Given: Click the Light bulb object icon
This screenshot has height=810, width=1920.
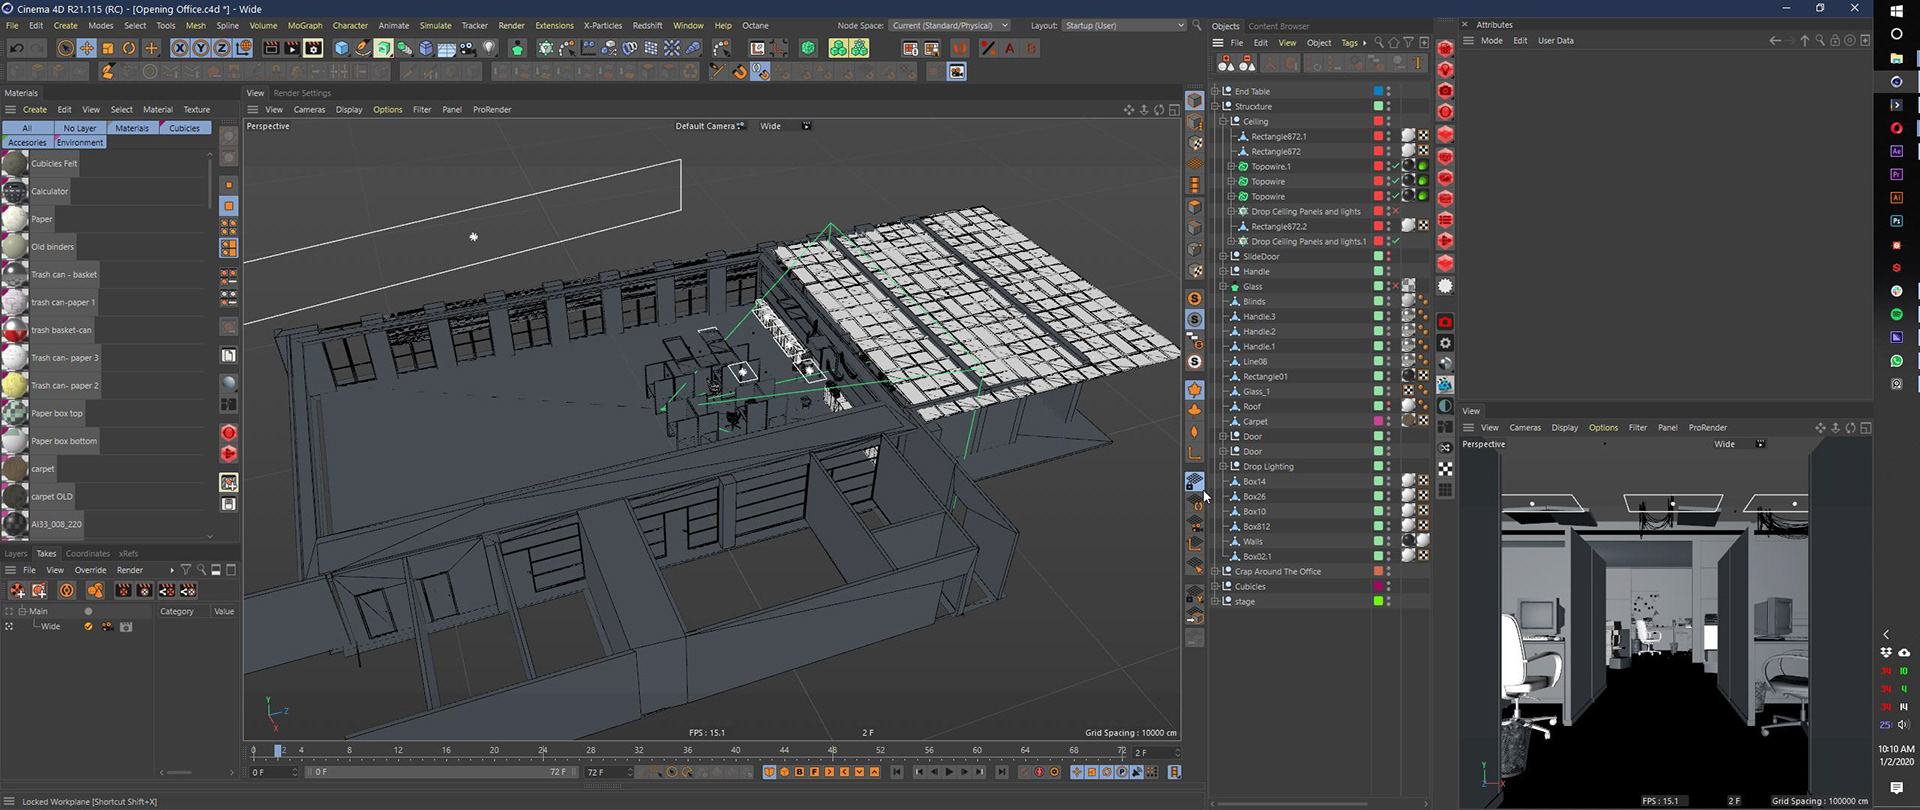Looking at the screenshot, I should 489,48.
